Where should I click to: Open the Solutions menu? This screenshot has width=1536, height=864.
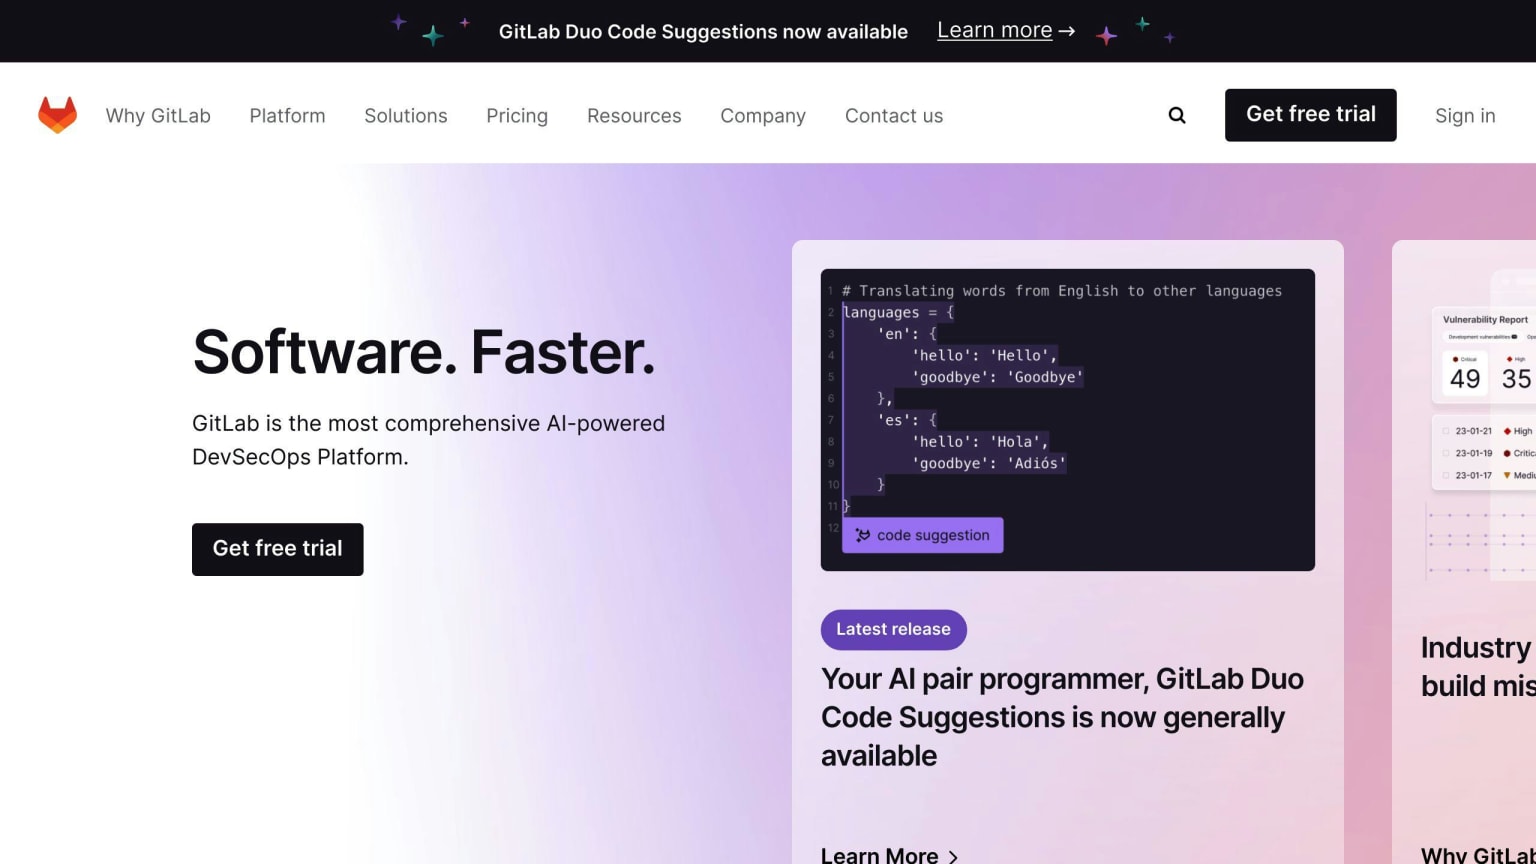click(x=406, y=115)
